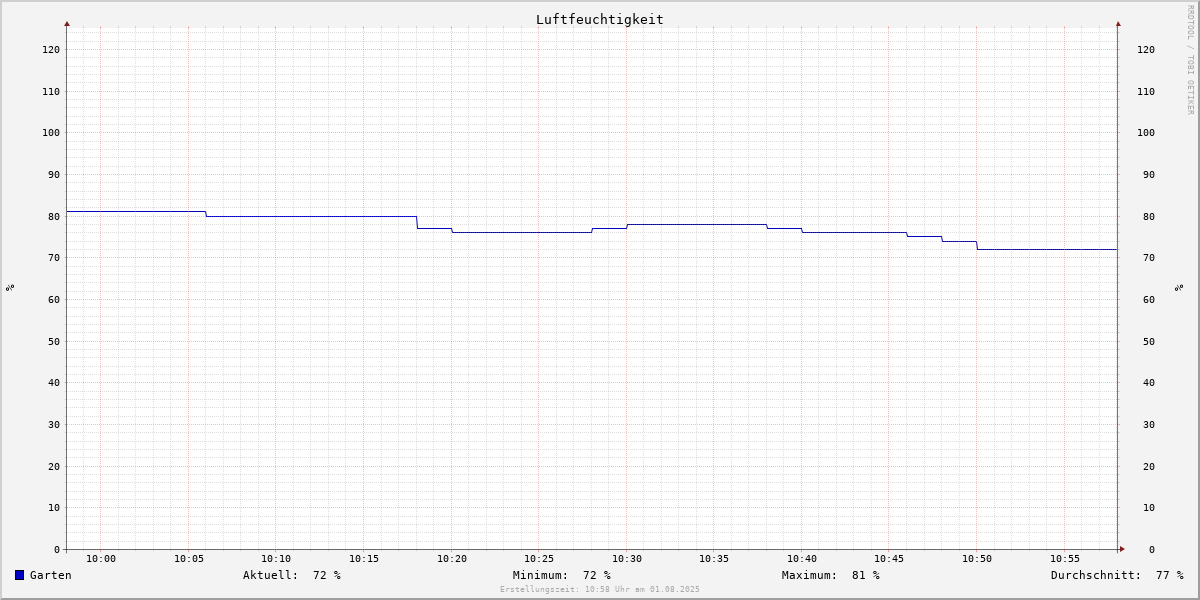This screenshot has width=1200, height=600.
Task: Click the right axis percent unit symbol
Action: (x=1179, y=287)
